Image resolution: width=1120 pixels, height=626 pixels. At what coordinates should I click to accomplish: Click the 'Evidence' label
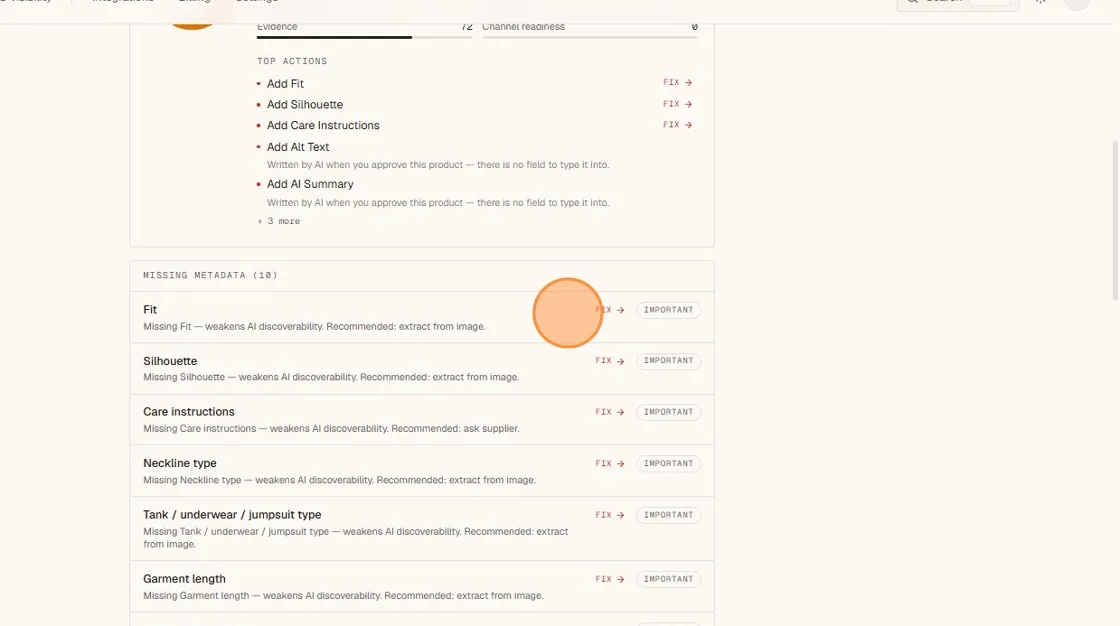[x=277, y=26]
